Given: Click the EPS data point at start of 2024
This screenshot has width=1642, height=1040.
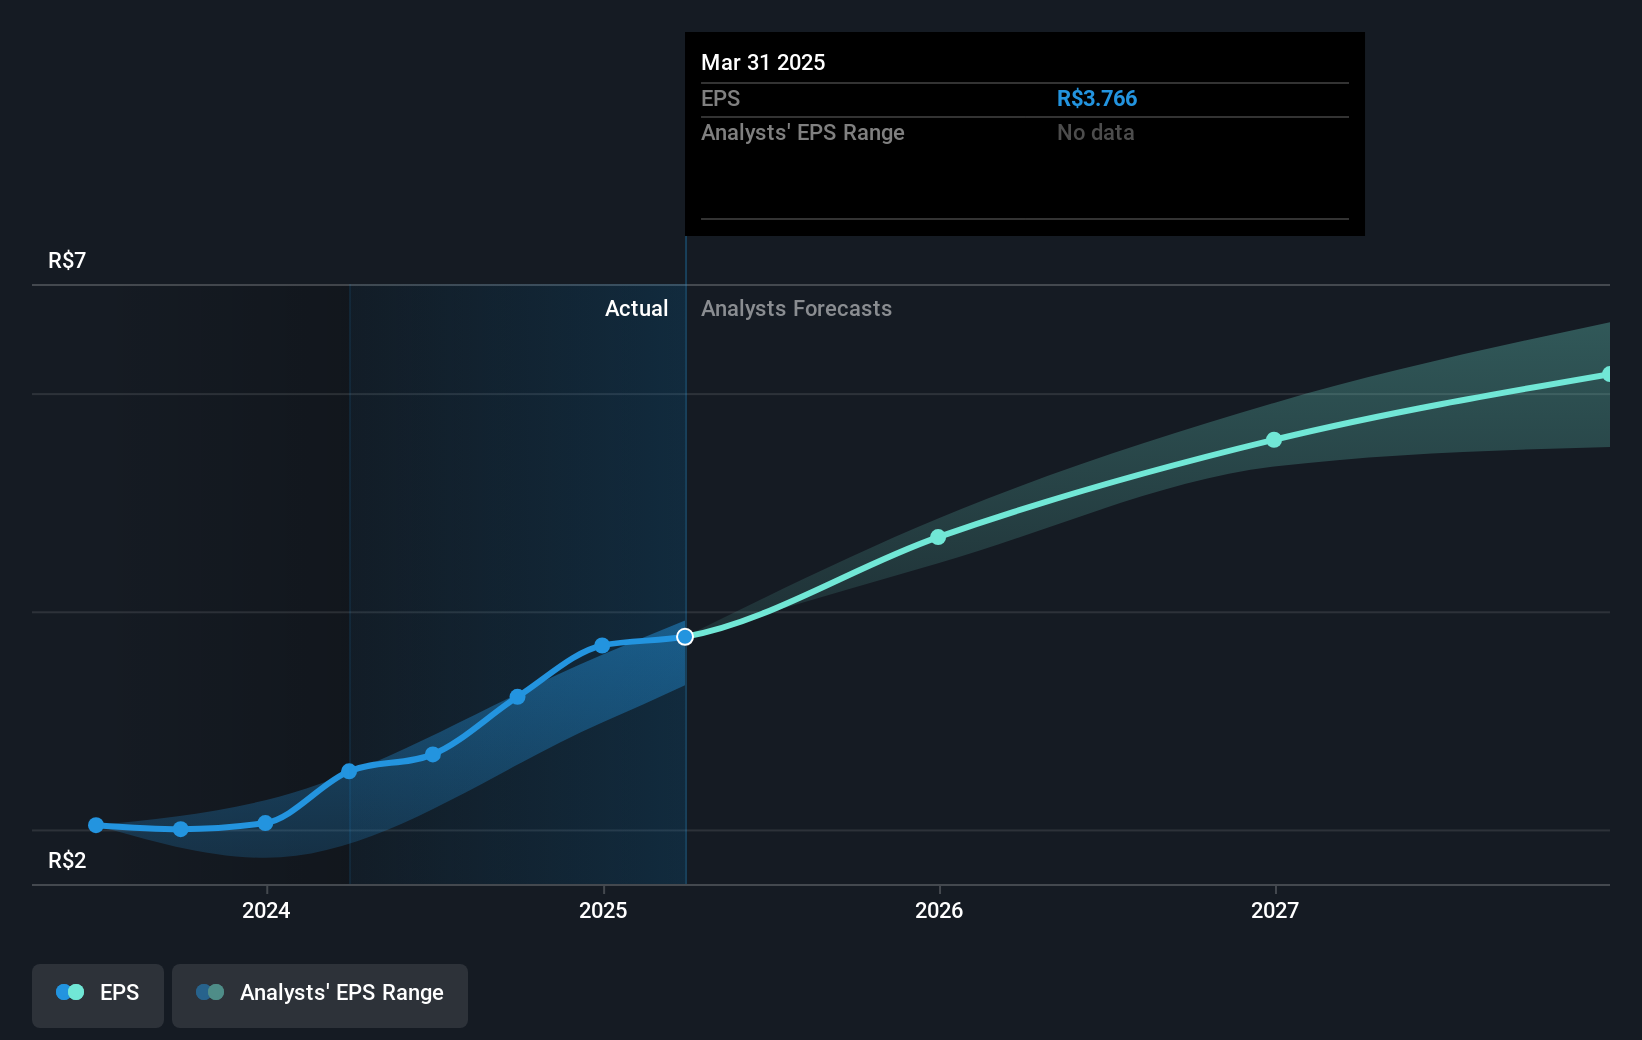Looking at the screenshot, I should click(265, 823).
